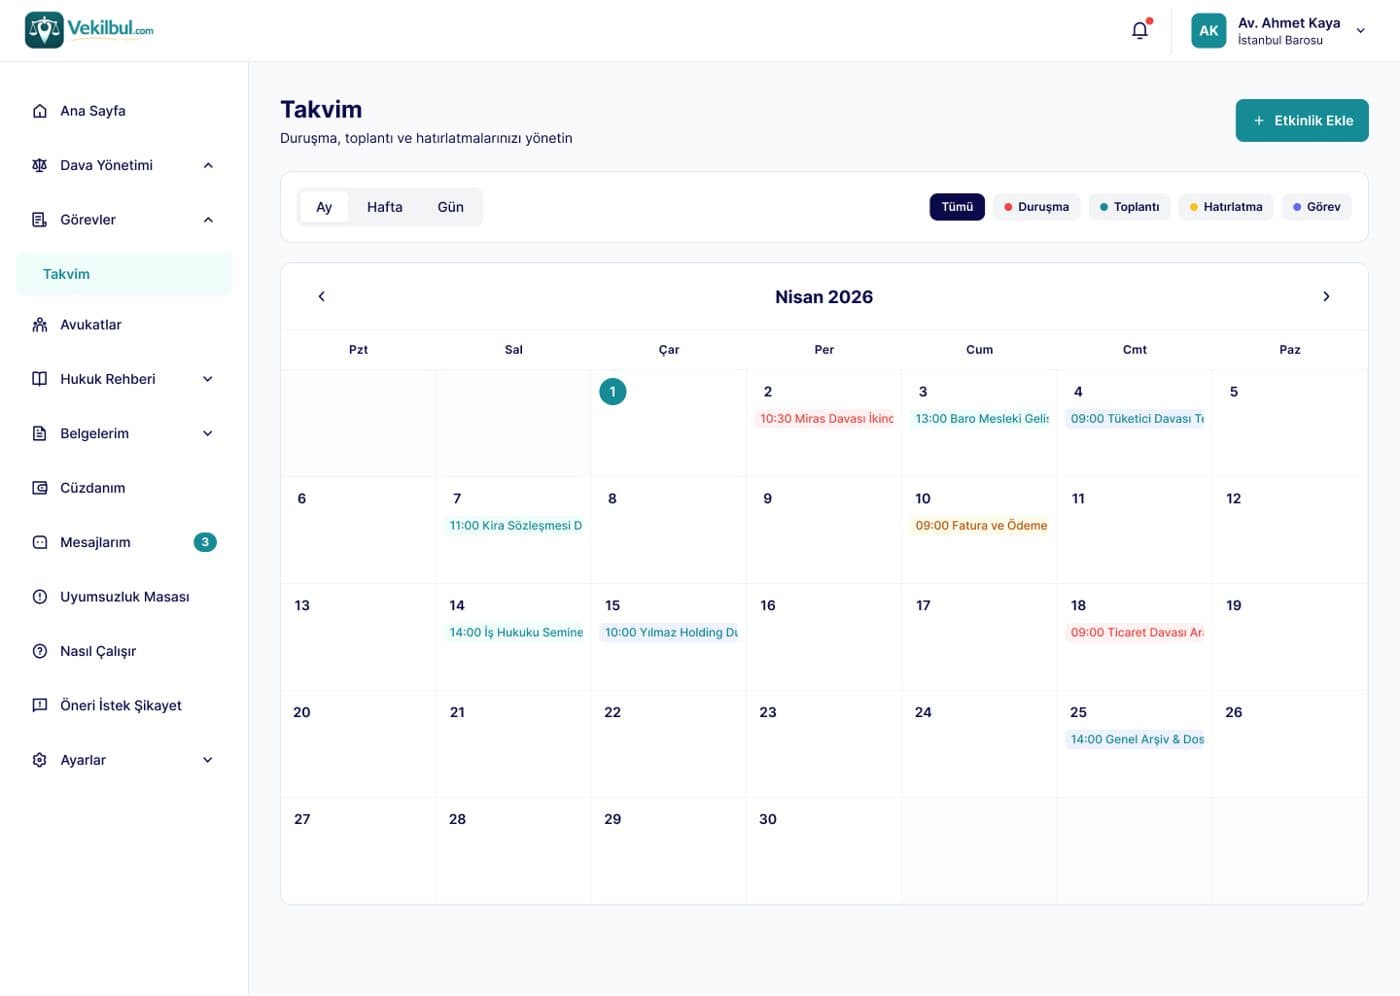This screenshot has height=996, width=1400.
Task: Click the Mesajlarım chat icon
Action: coord(40,542)
